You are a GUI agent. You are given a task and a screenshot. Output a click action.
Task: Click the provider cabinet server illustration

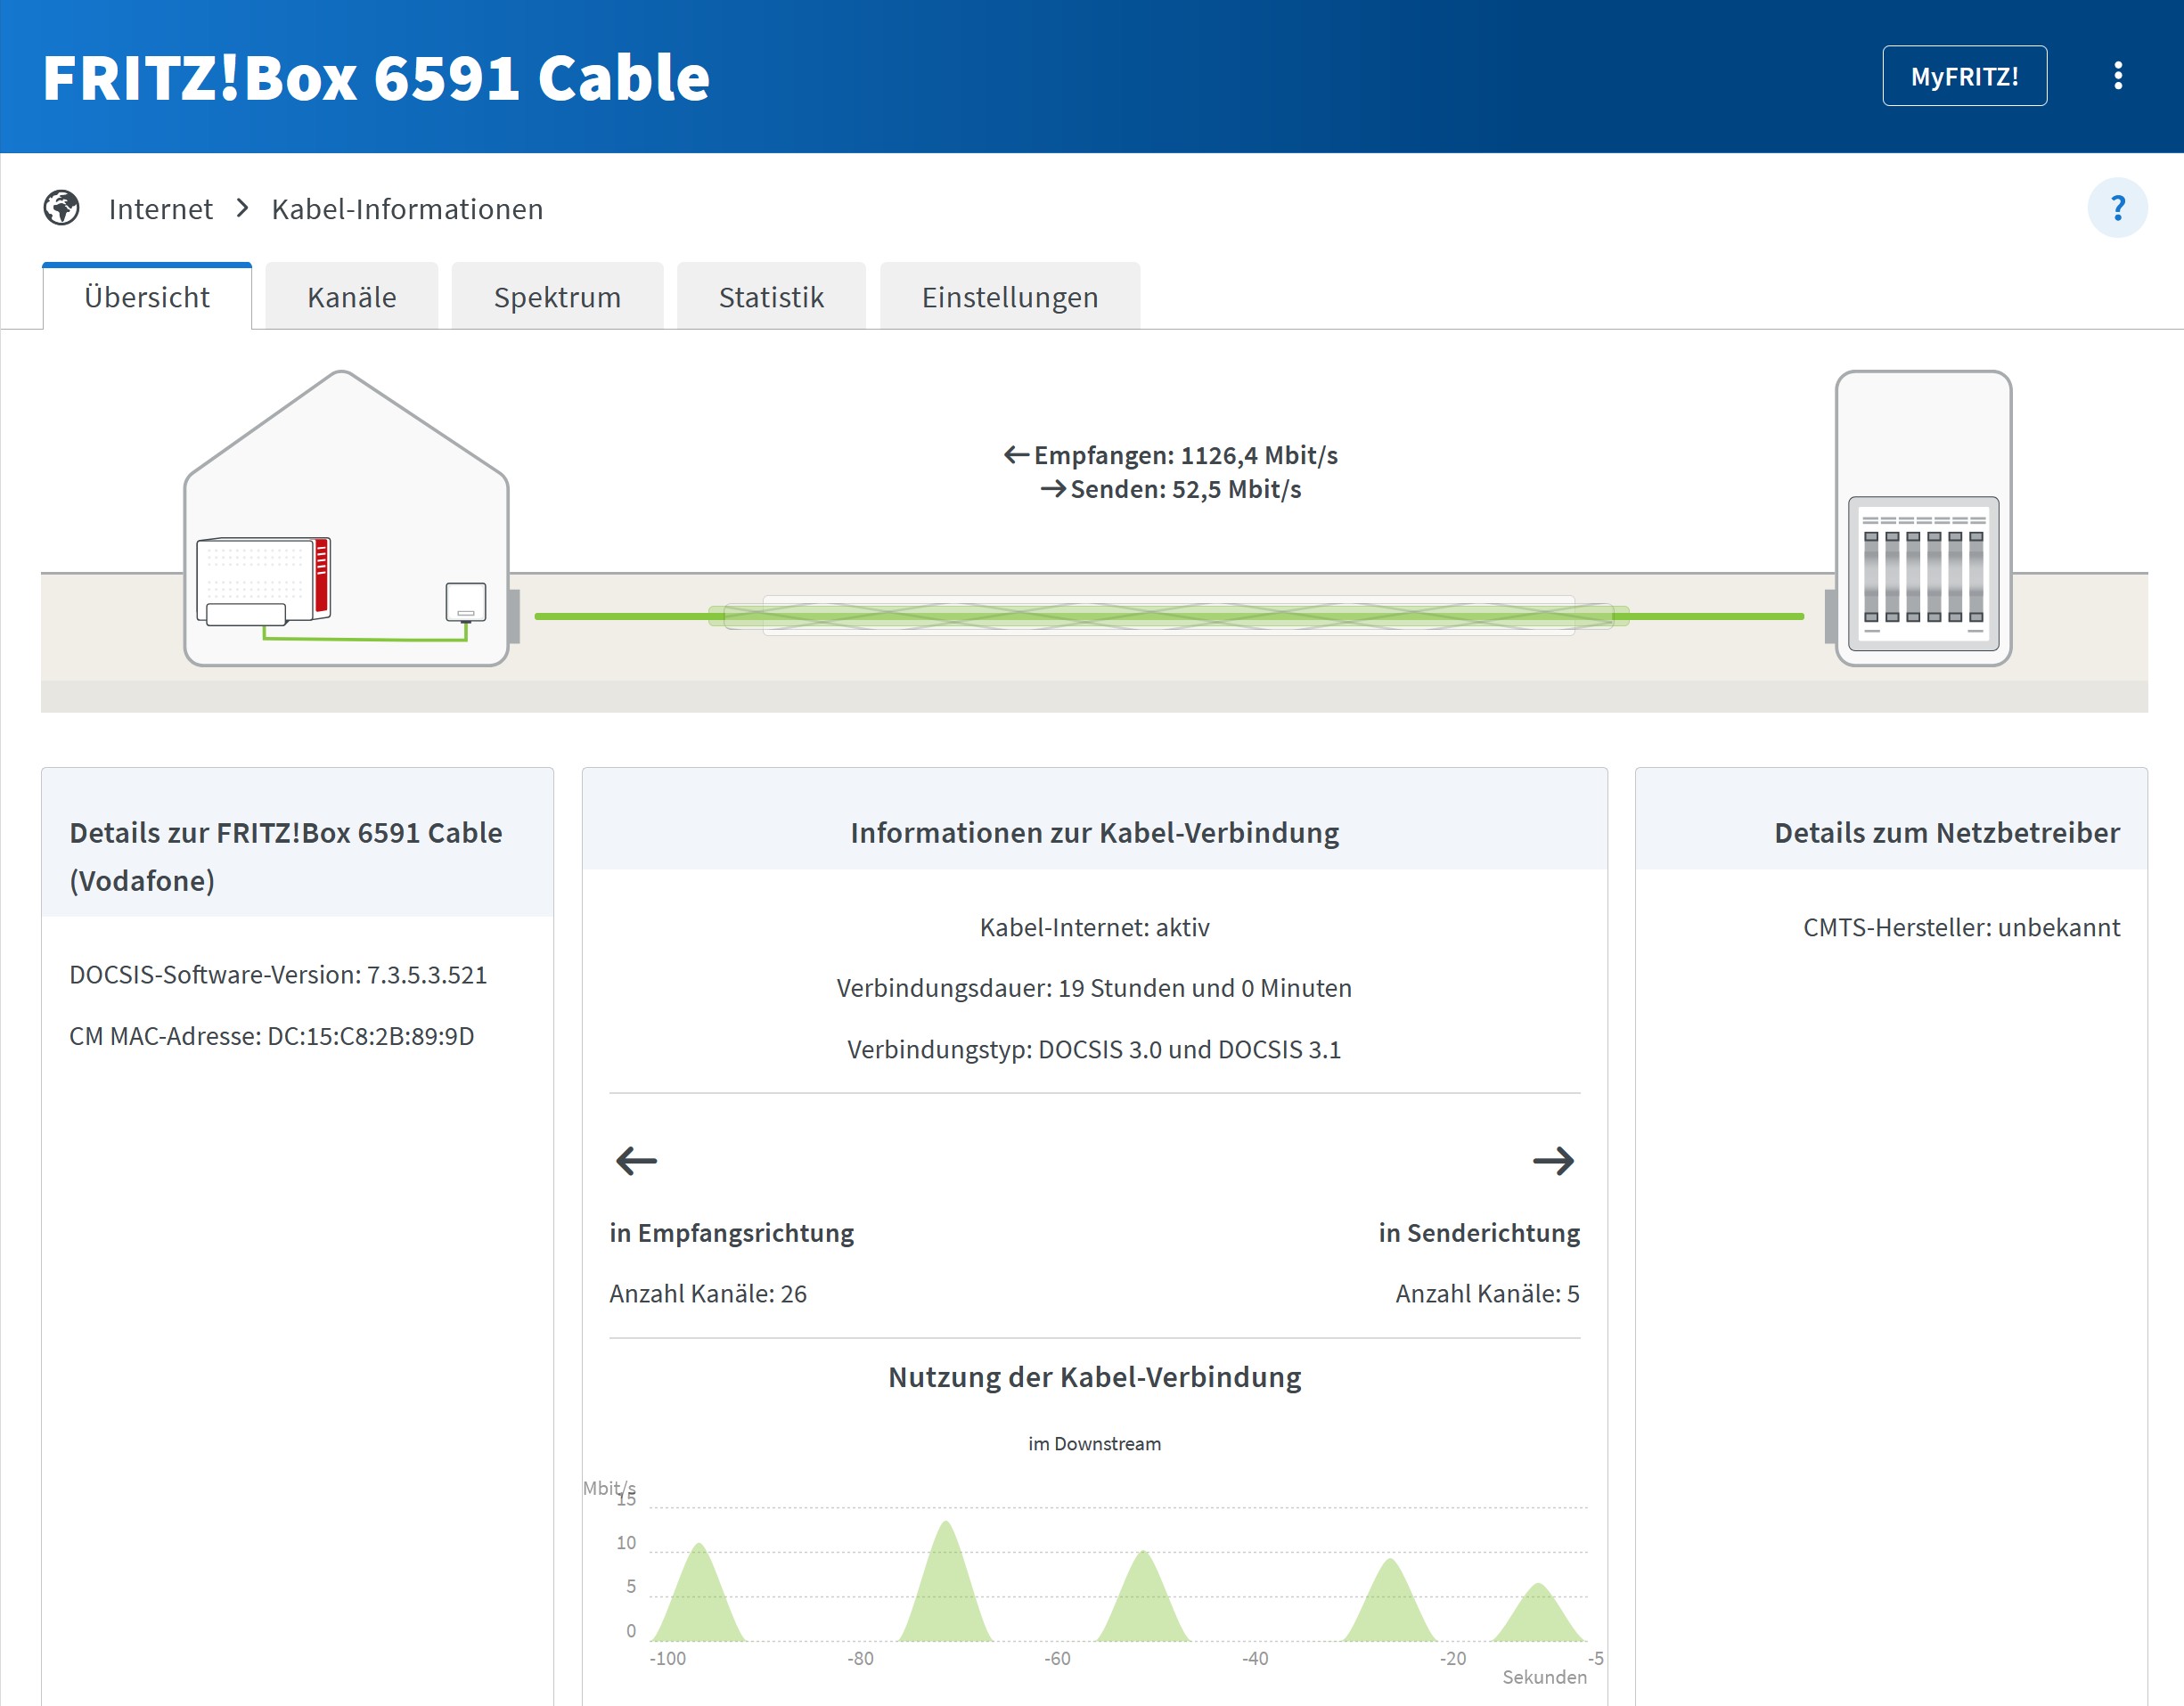point(1922,520)
